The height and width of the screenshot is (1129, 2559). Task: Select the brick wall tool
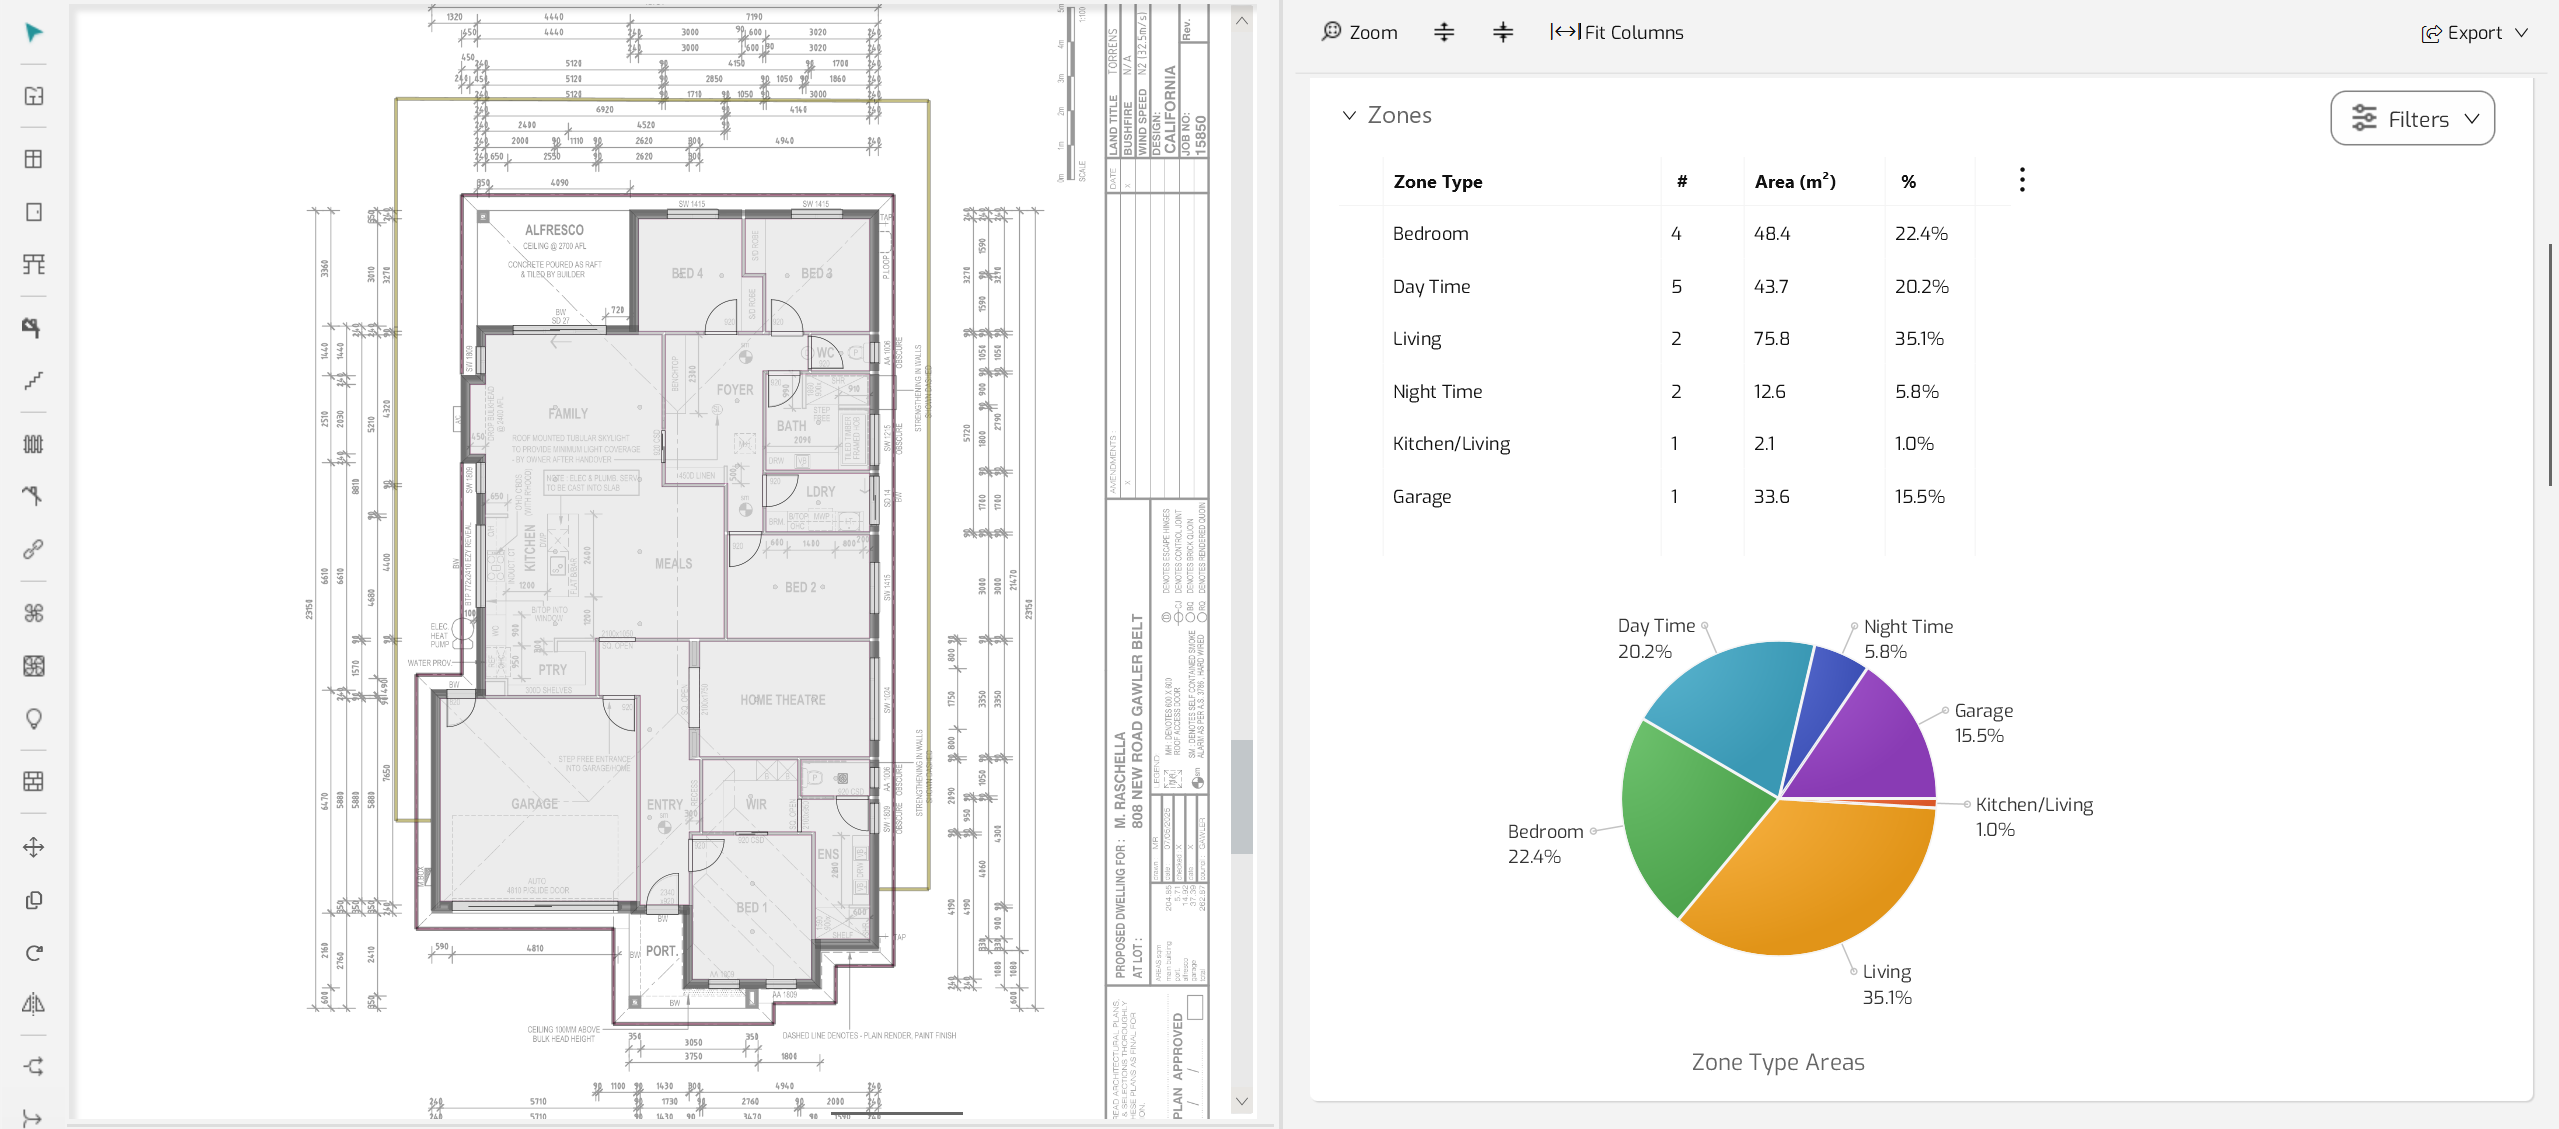33,781
